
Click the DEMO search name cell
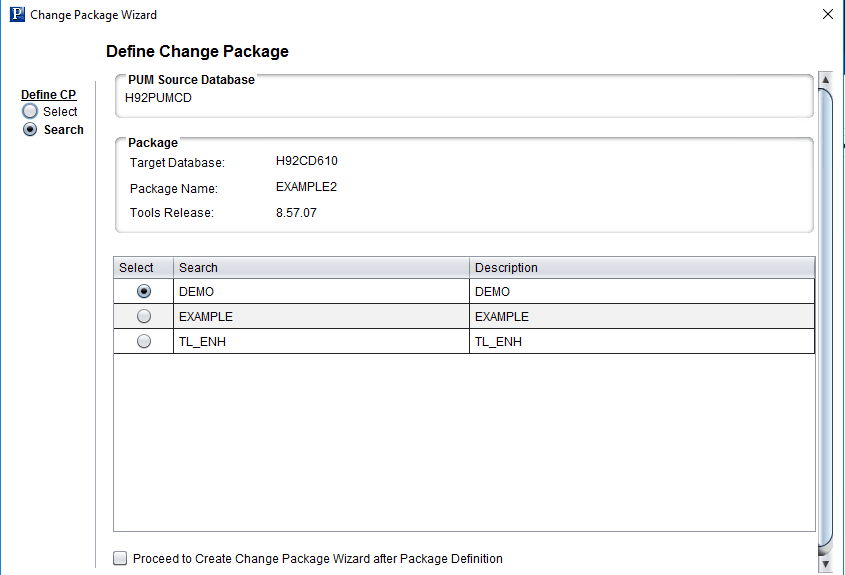pyautogui.click(x=321, y=292)
